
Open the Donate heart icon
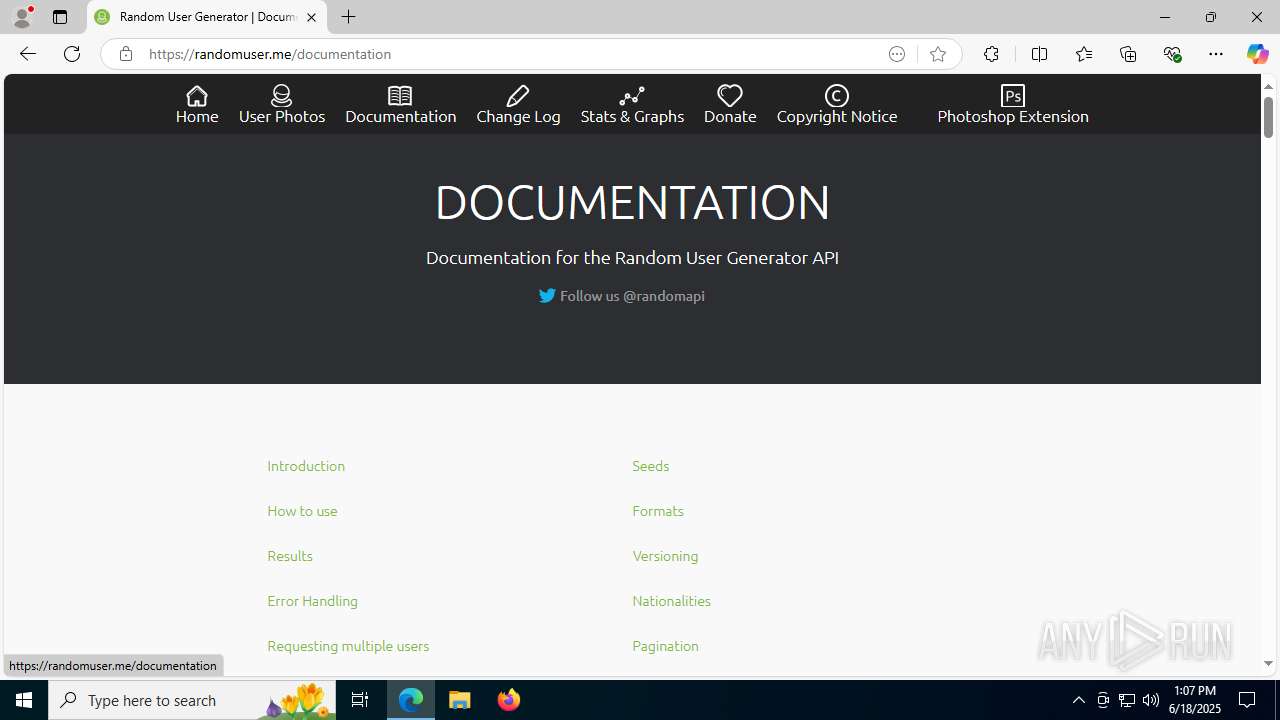click(x=730, y=96)
